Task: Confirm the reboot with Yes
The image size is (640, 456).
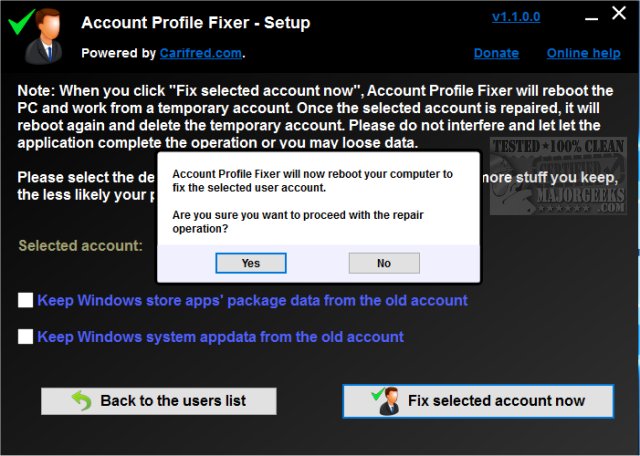Action: point(251,263)
